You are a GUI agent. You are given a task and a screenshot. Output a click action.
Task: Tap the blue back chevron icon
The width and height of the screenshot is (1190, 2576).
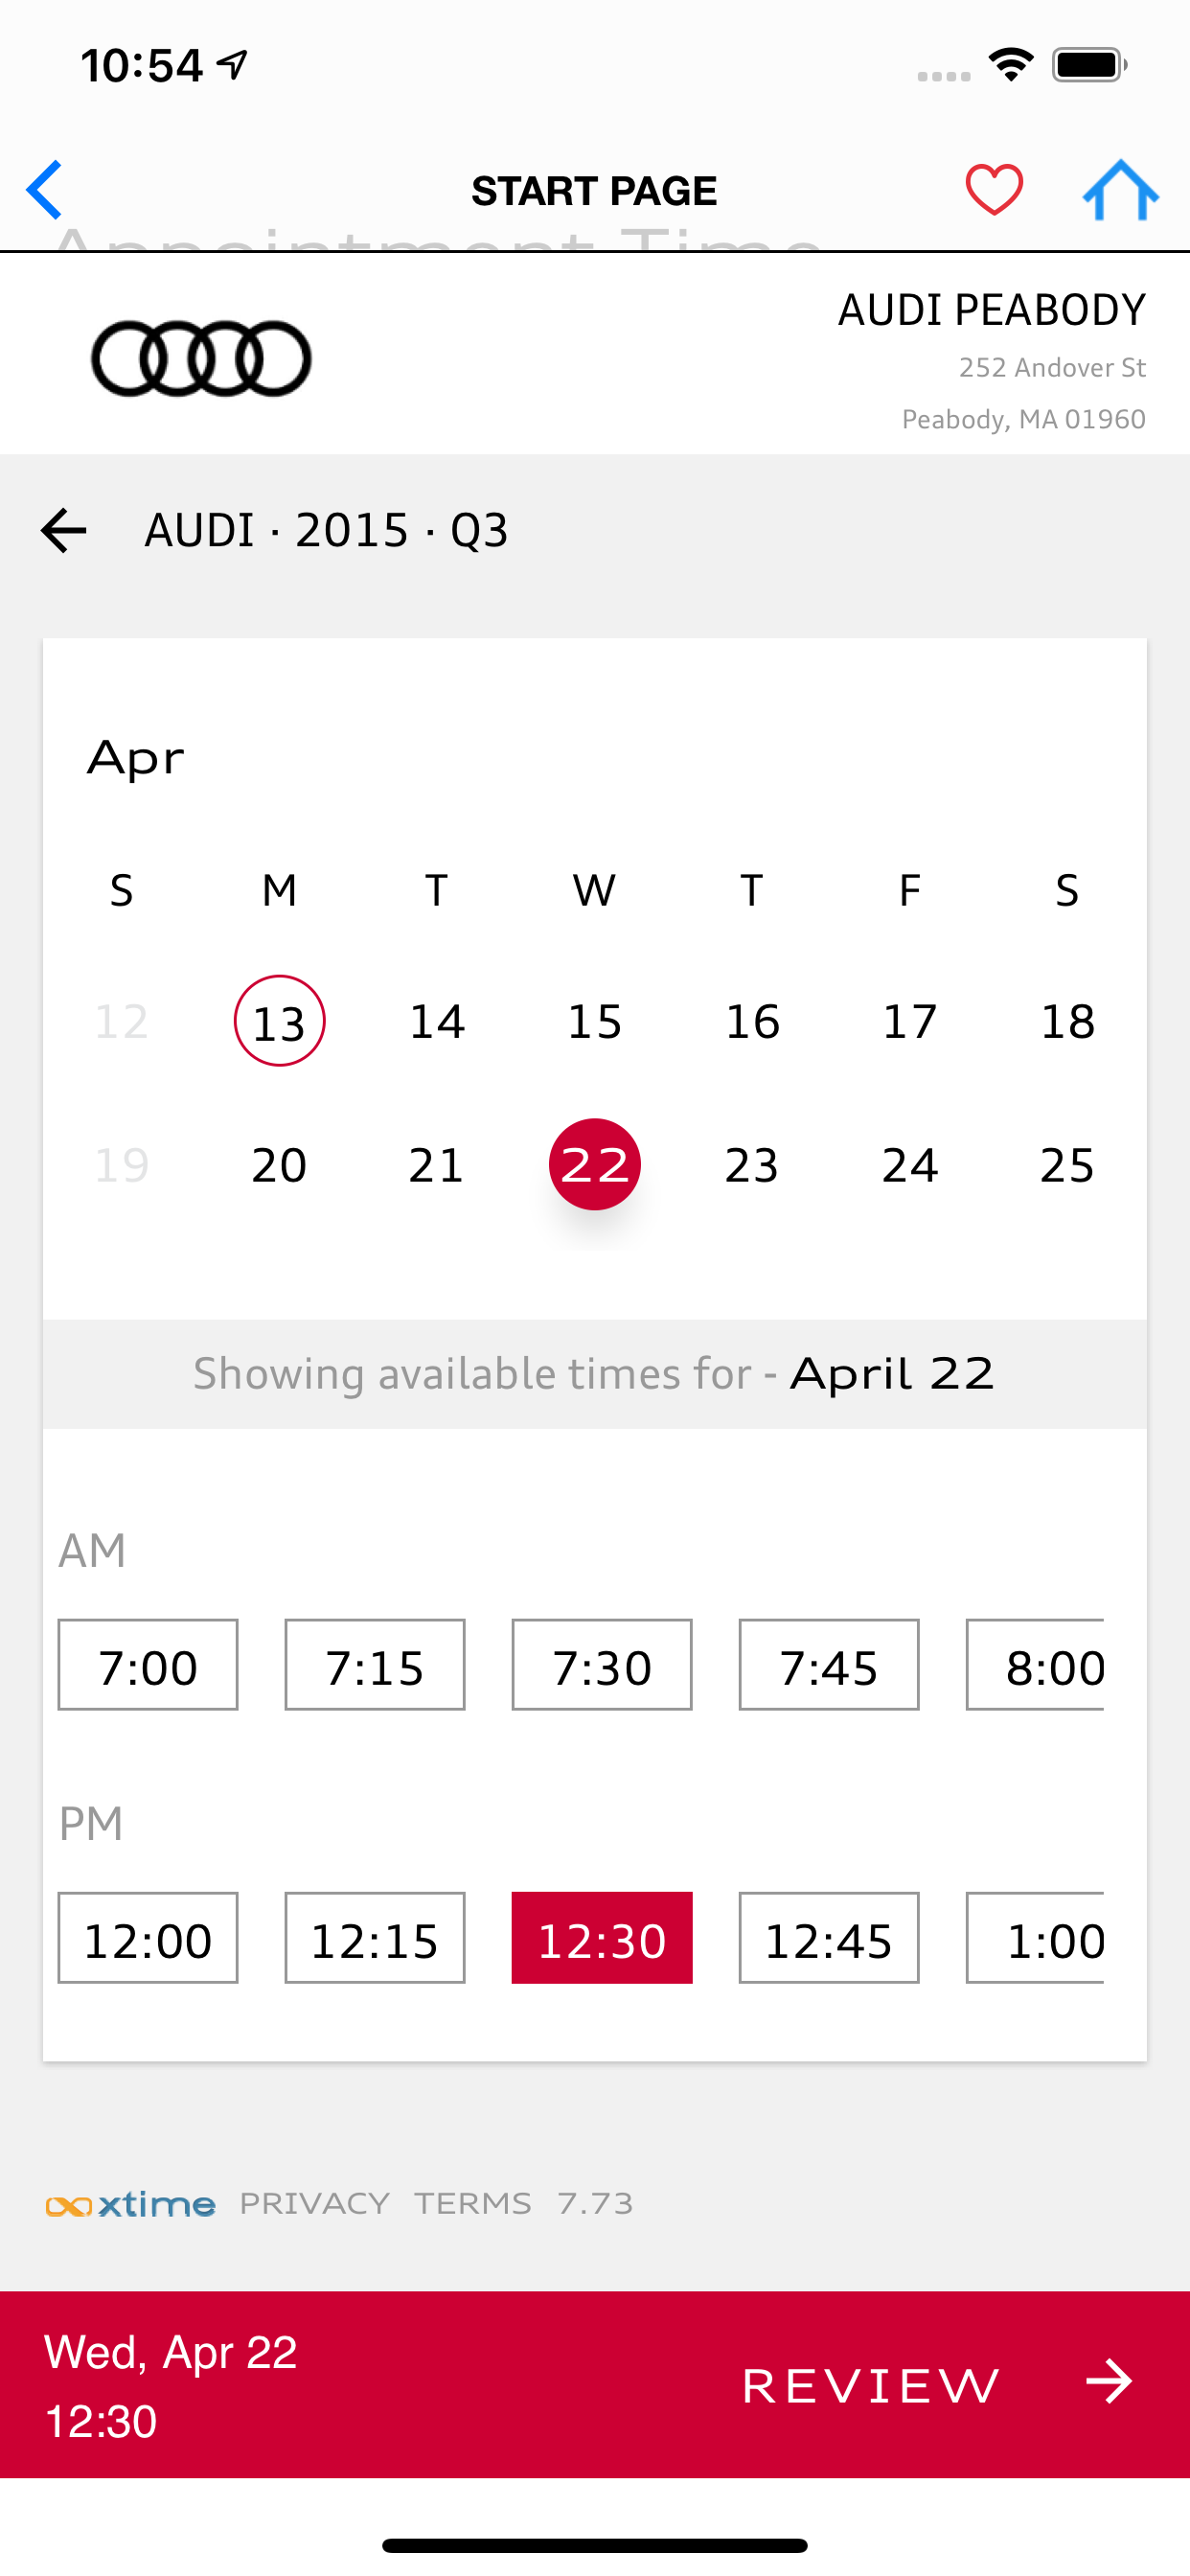pyautogui.click(x=45, y=189)
